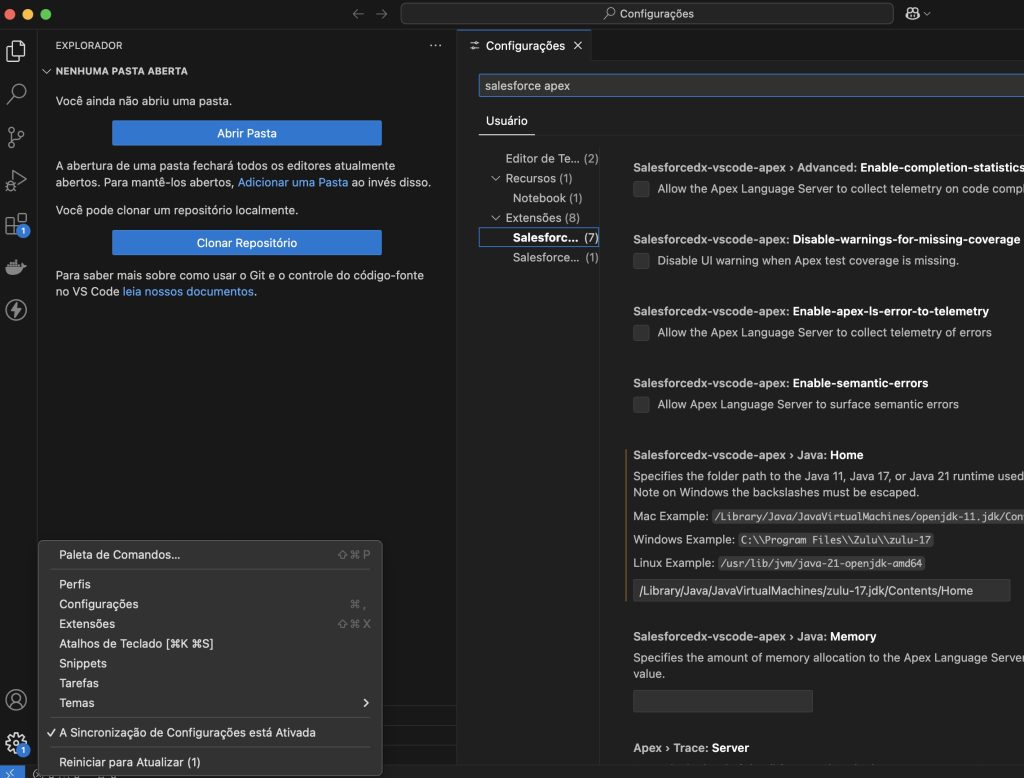Click the title bar Configurações search bar
1024x778 pixels.
pyautogui.click(x=647, y=14)
